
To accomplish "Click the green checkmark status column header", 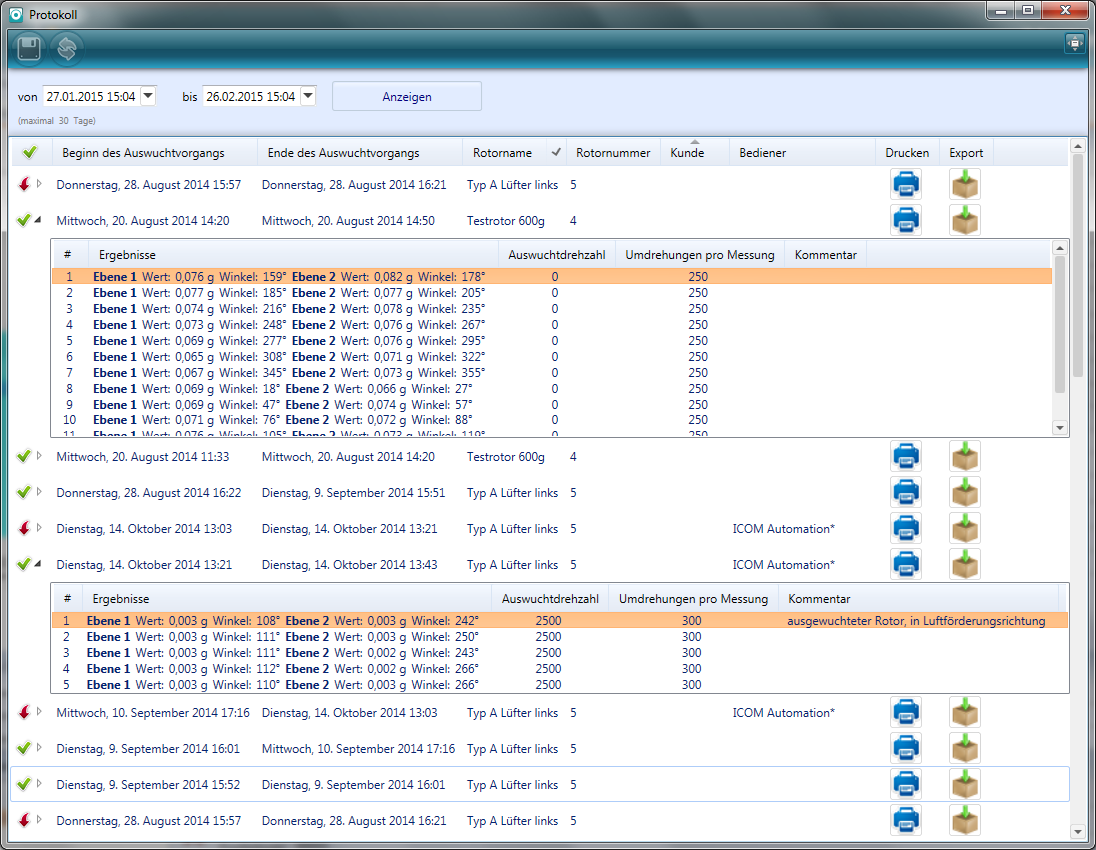I will pos(29,152).
